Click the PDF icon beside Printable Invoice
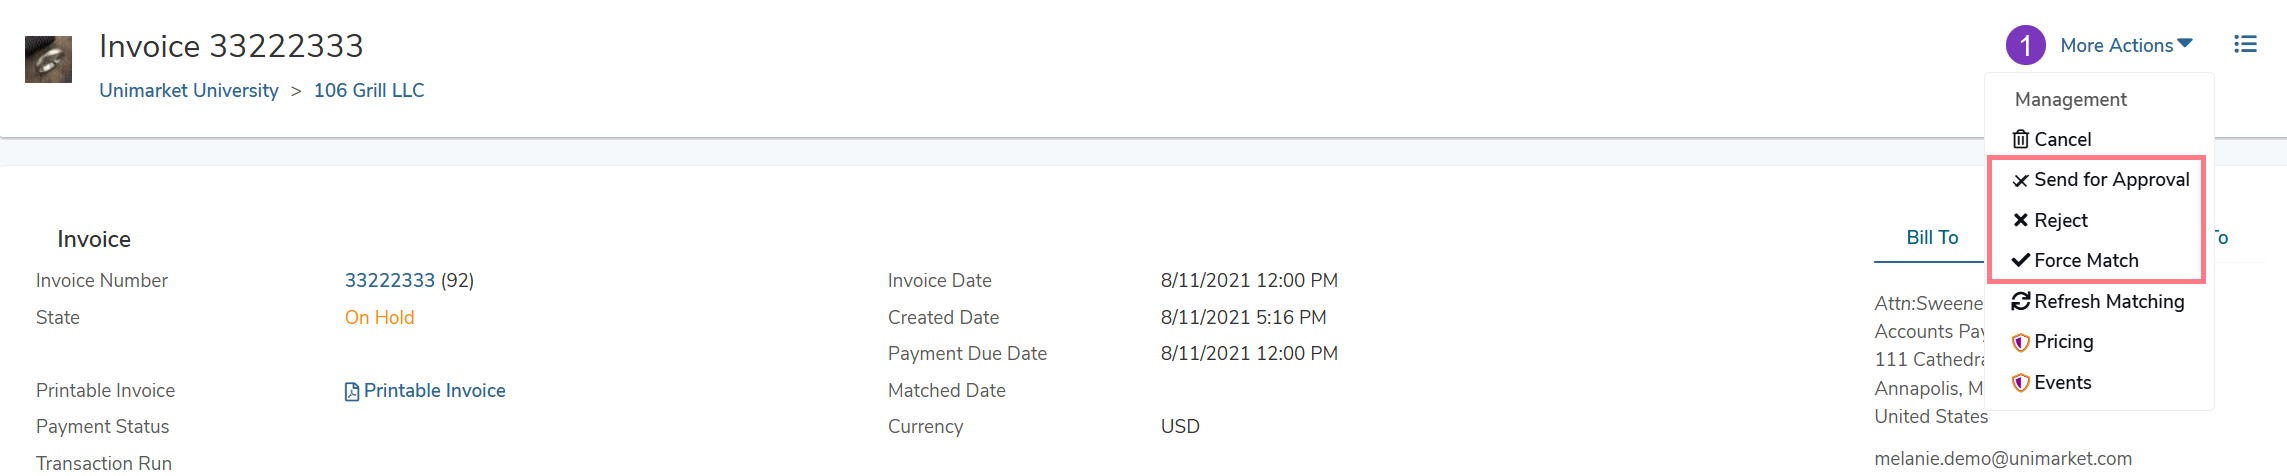 352,391
